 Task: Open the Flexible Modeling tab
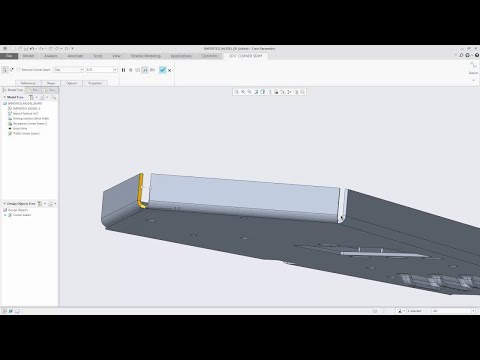pyautogui.click(x=146, y=56)
